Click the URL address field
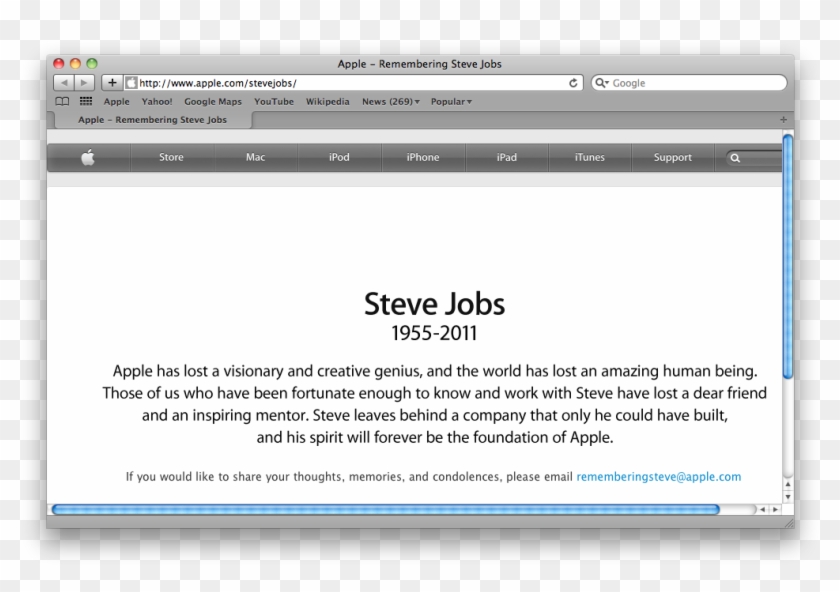This screenshot has width=840, height=592. (350, 83)
